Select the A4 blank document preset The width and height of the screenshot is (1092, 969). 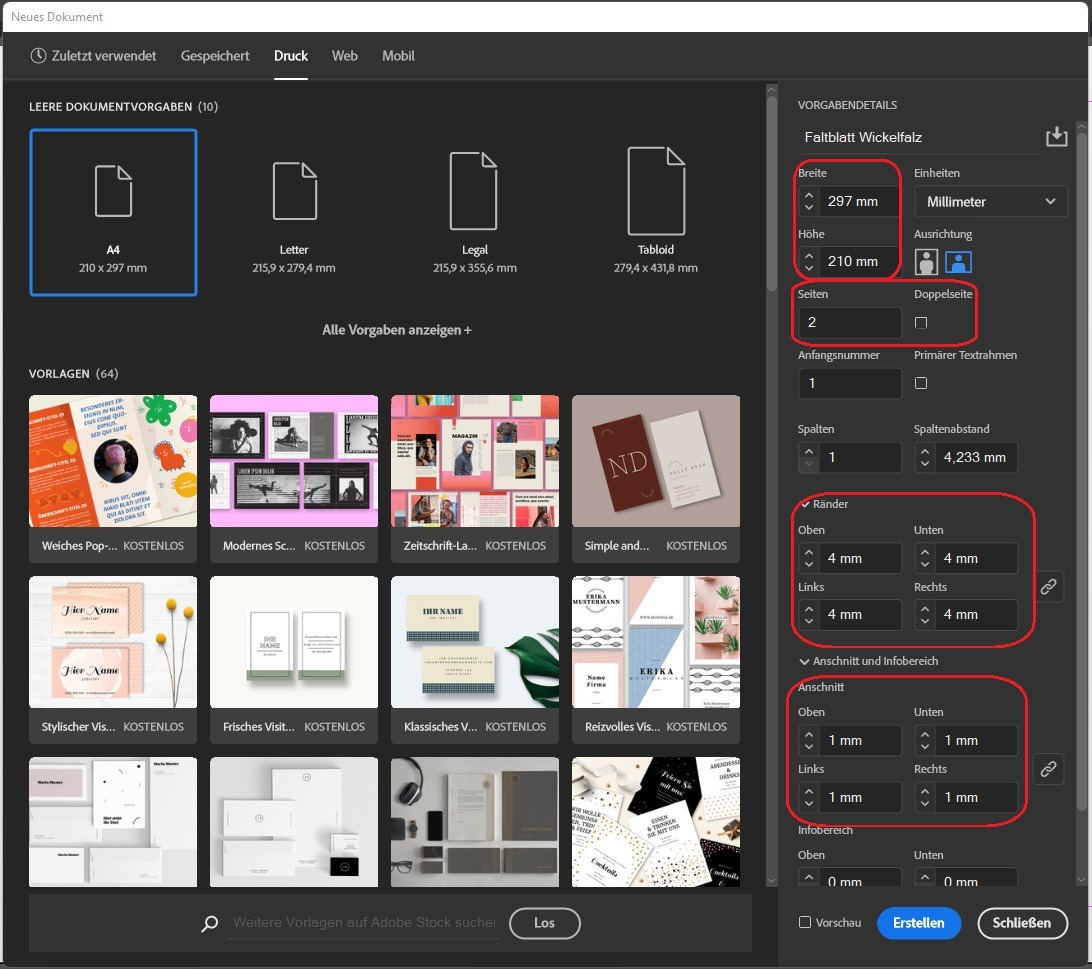[x=113, y=213]
